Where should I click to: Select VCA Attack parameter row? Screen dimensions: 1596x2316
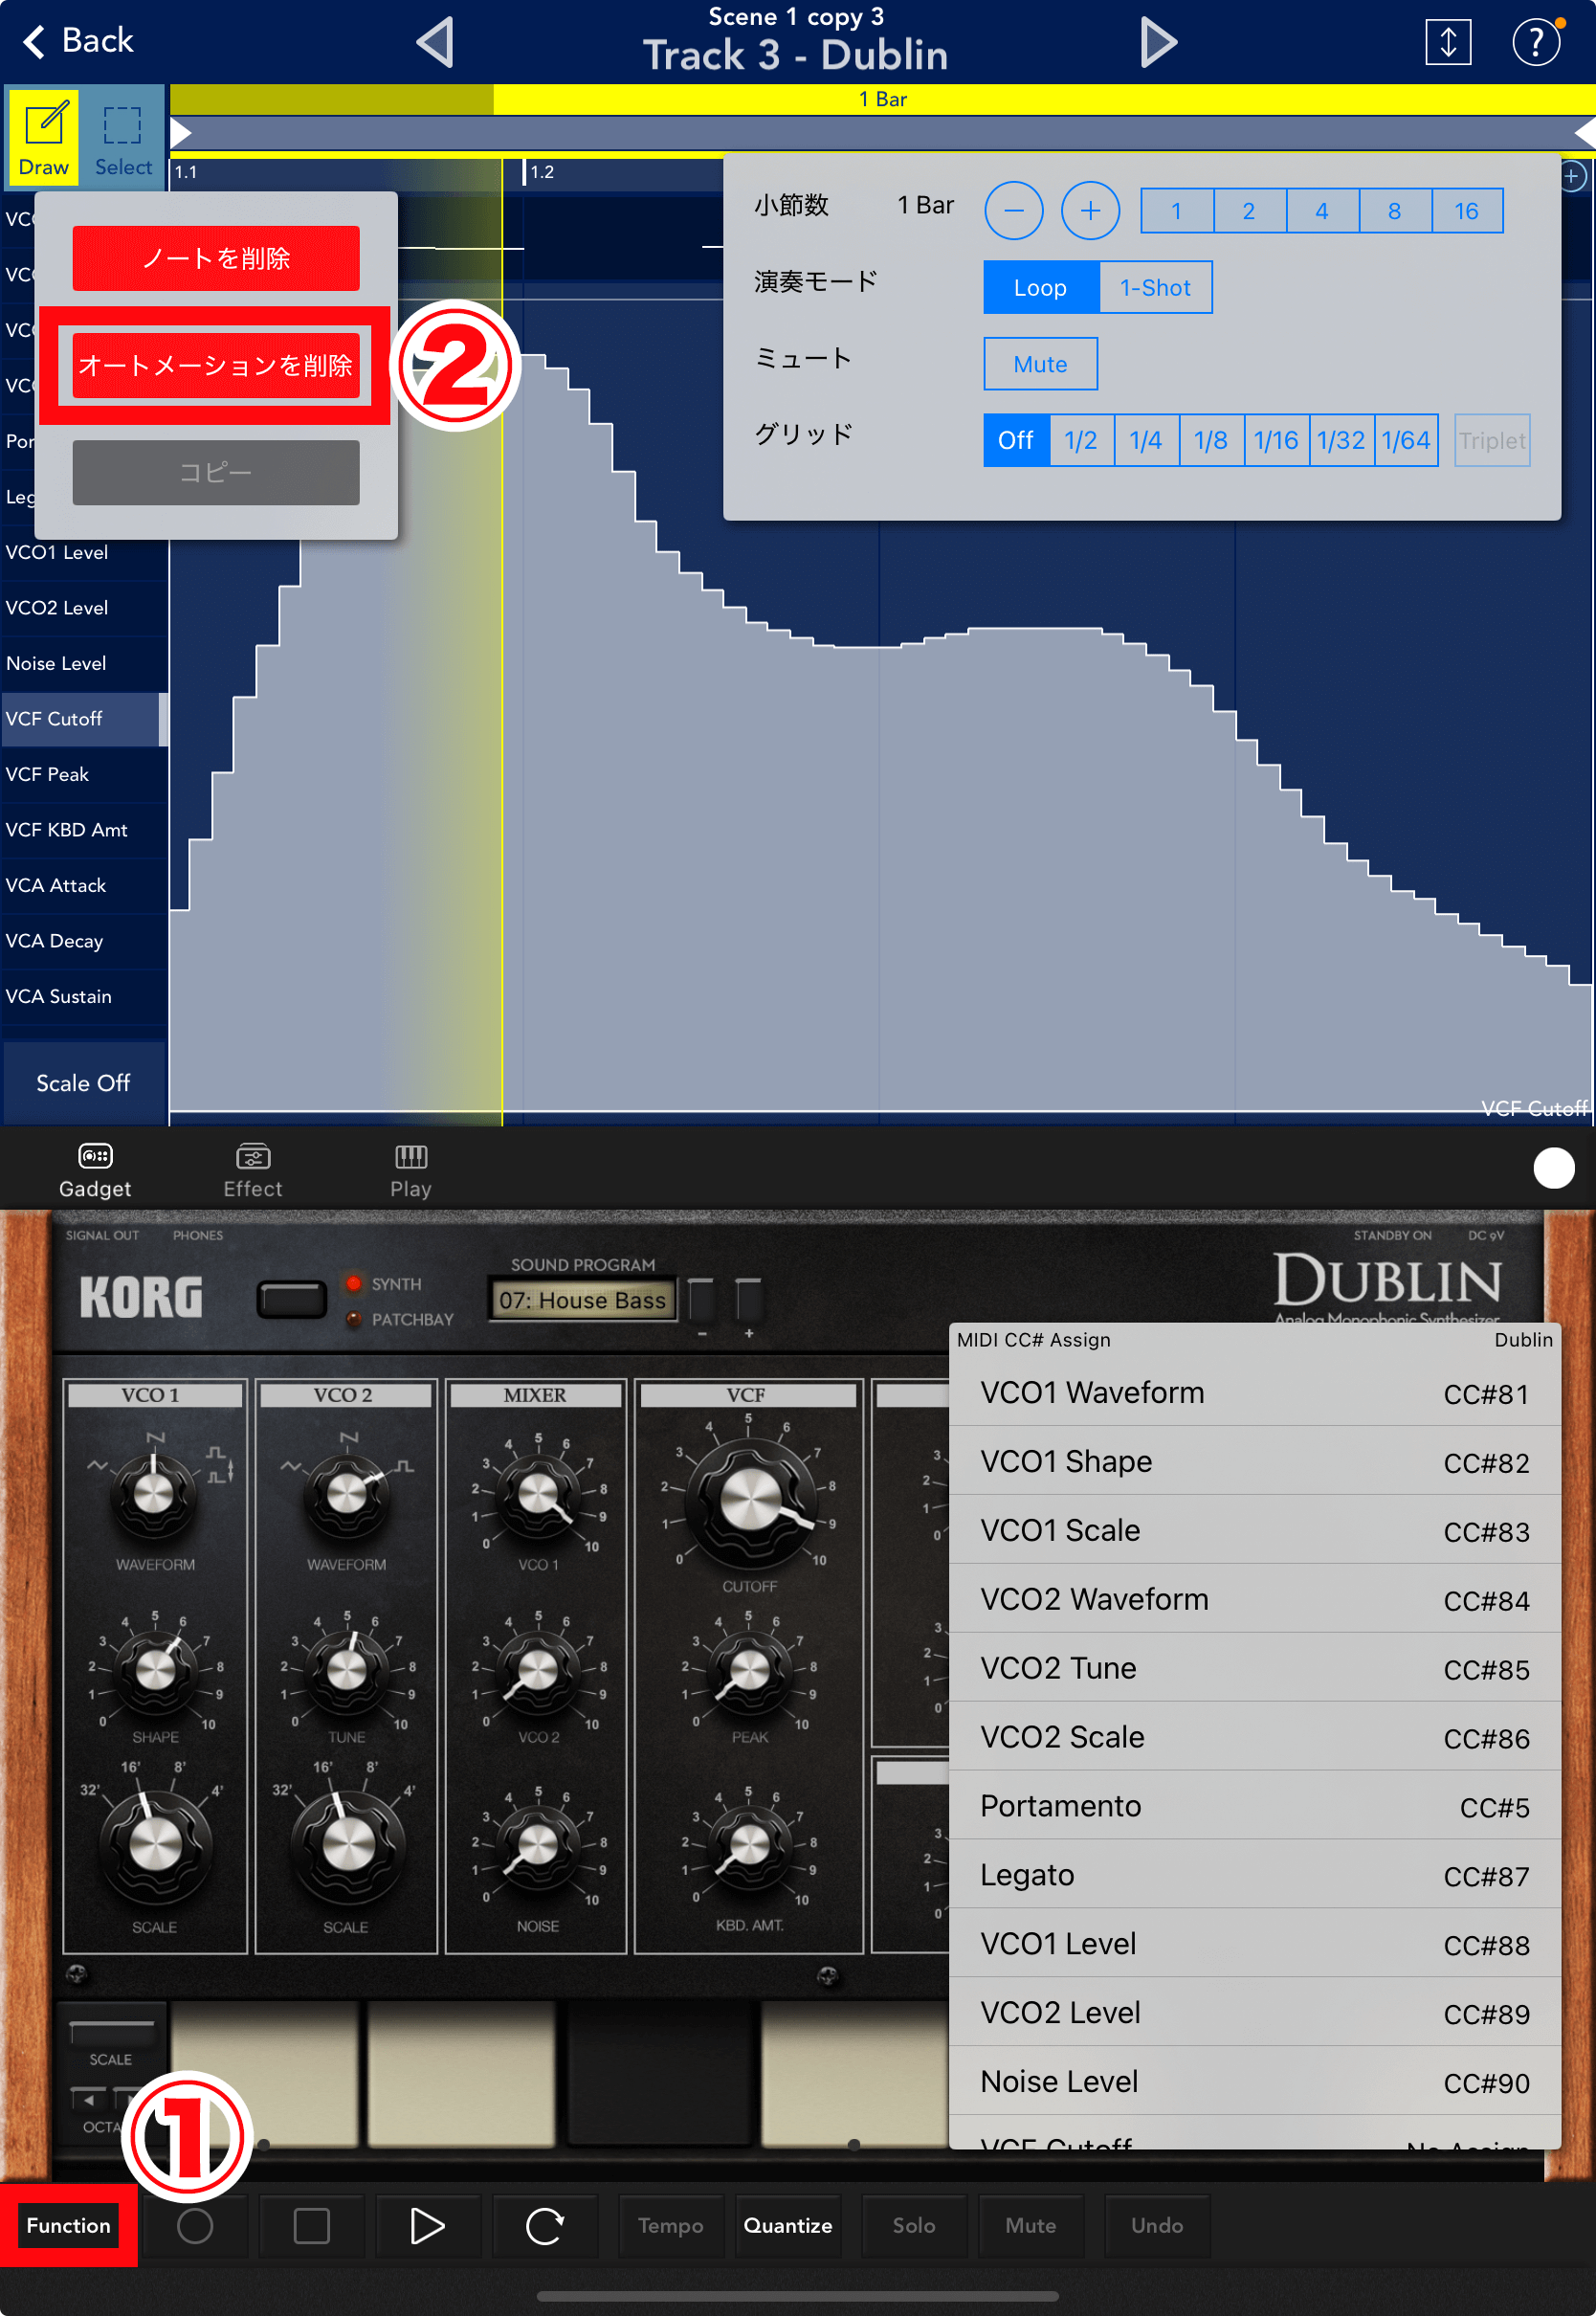click(x=82, y=885)
